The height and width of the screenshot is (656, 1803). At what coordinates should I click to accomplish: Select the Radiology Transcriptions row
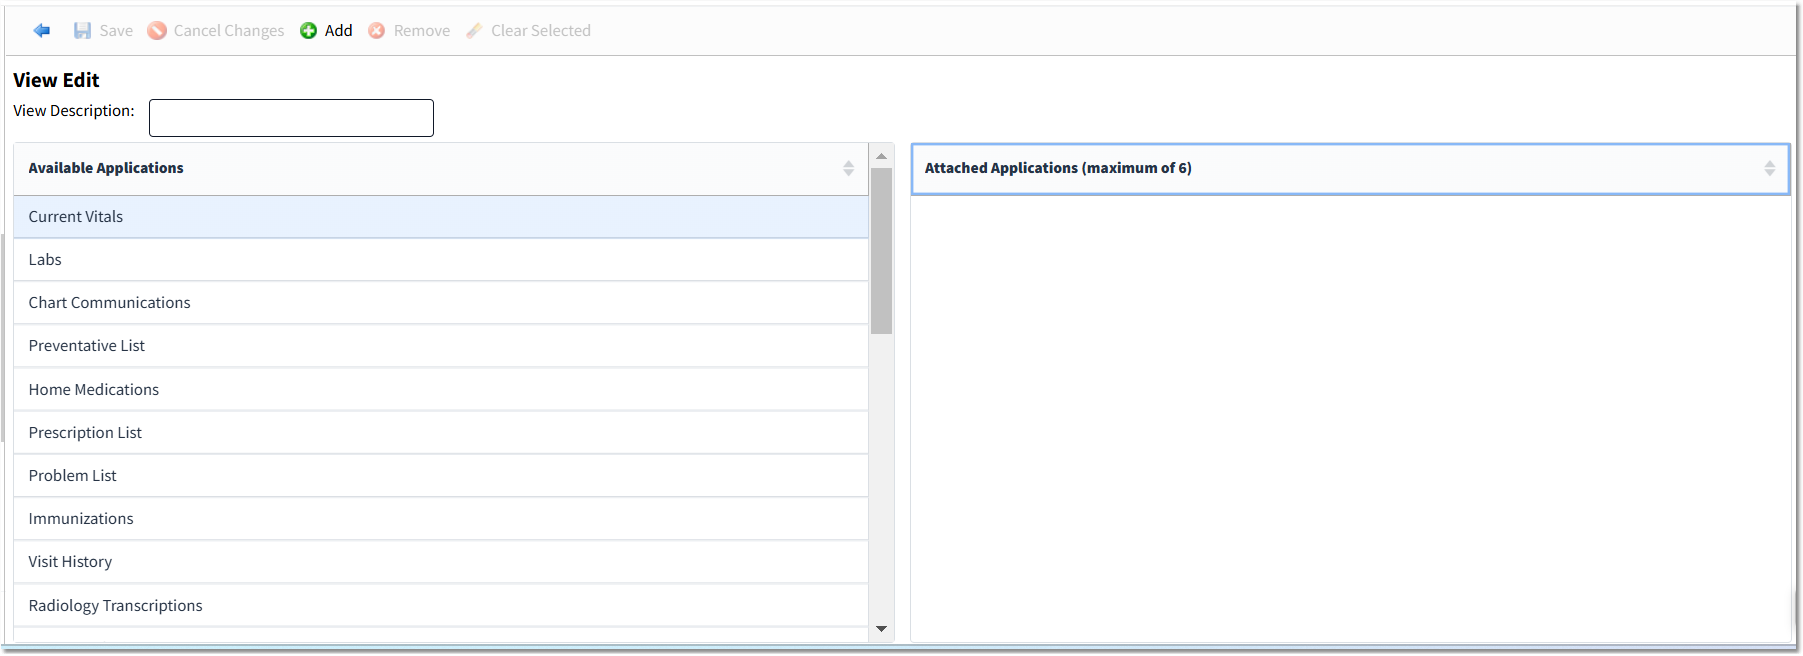click(x=441, y=606)
